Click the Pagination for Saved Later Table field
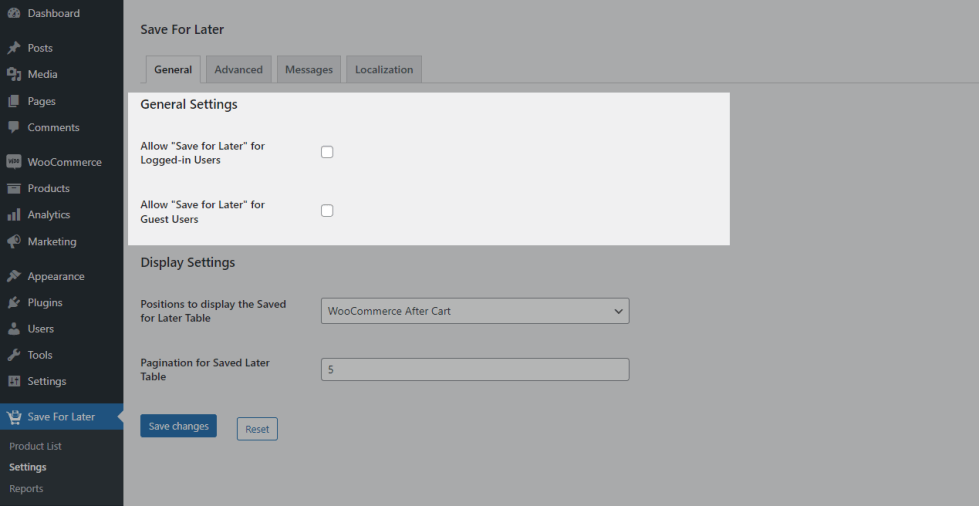Image resolution: width=979 pixels, height=506 pixels. tap(475, 369)
